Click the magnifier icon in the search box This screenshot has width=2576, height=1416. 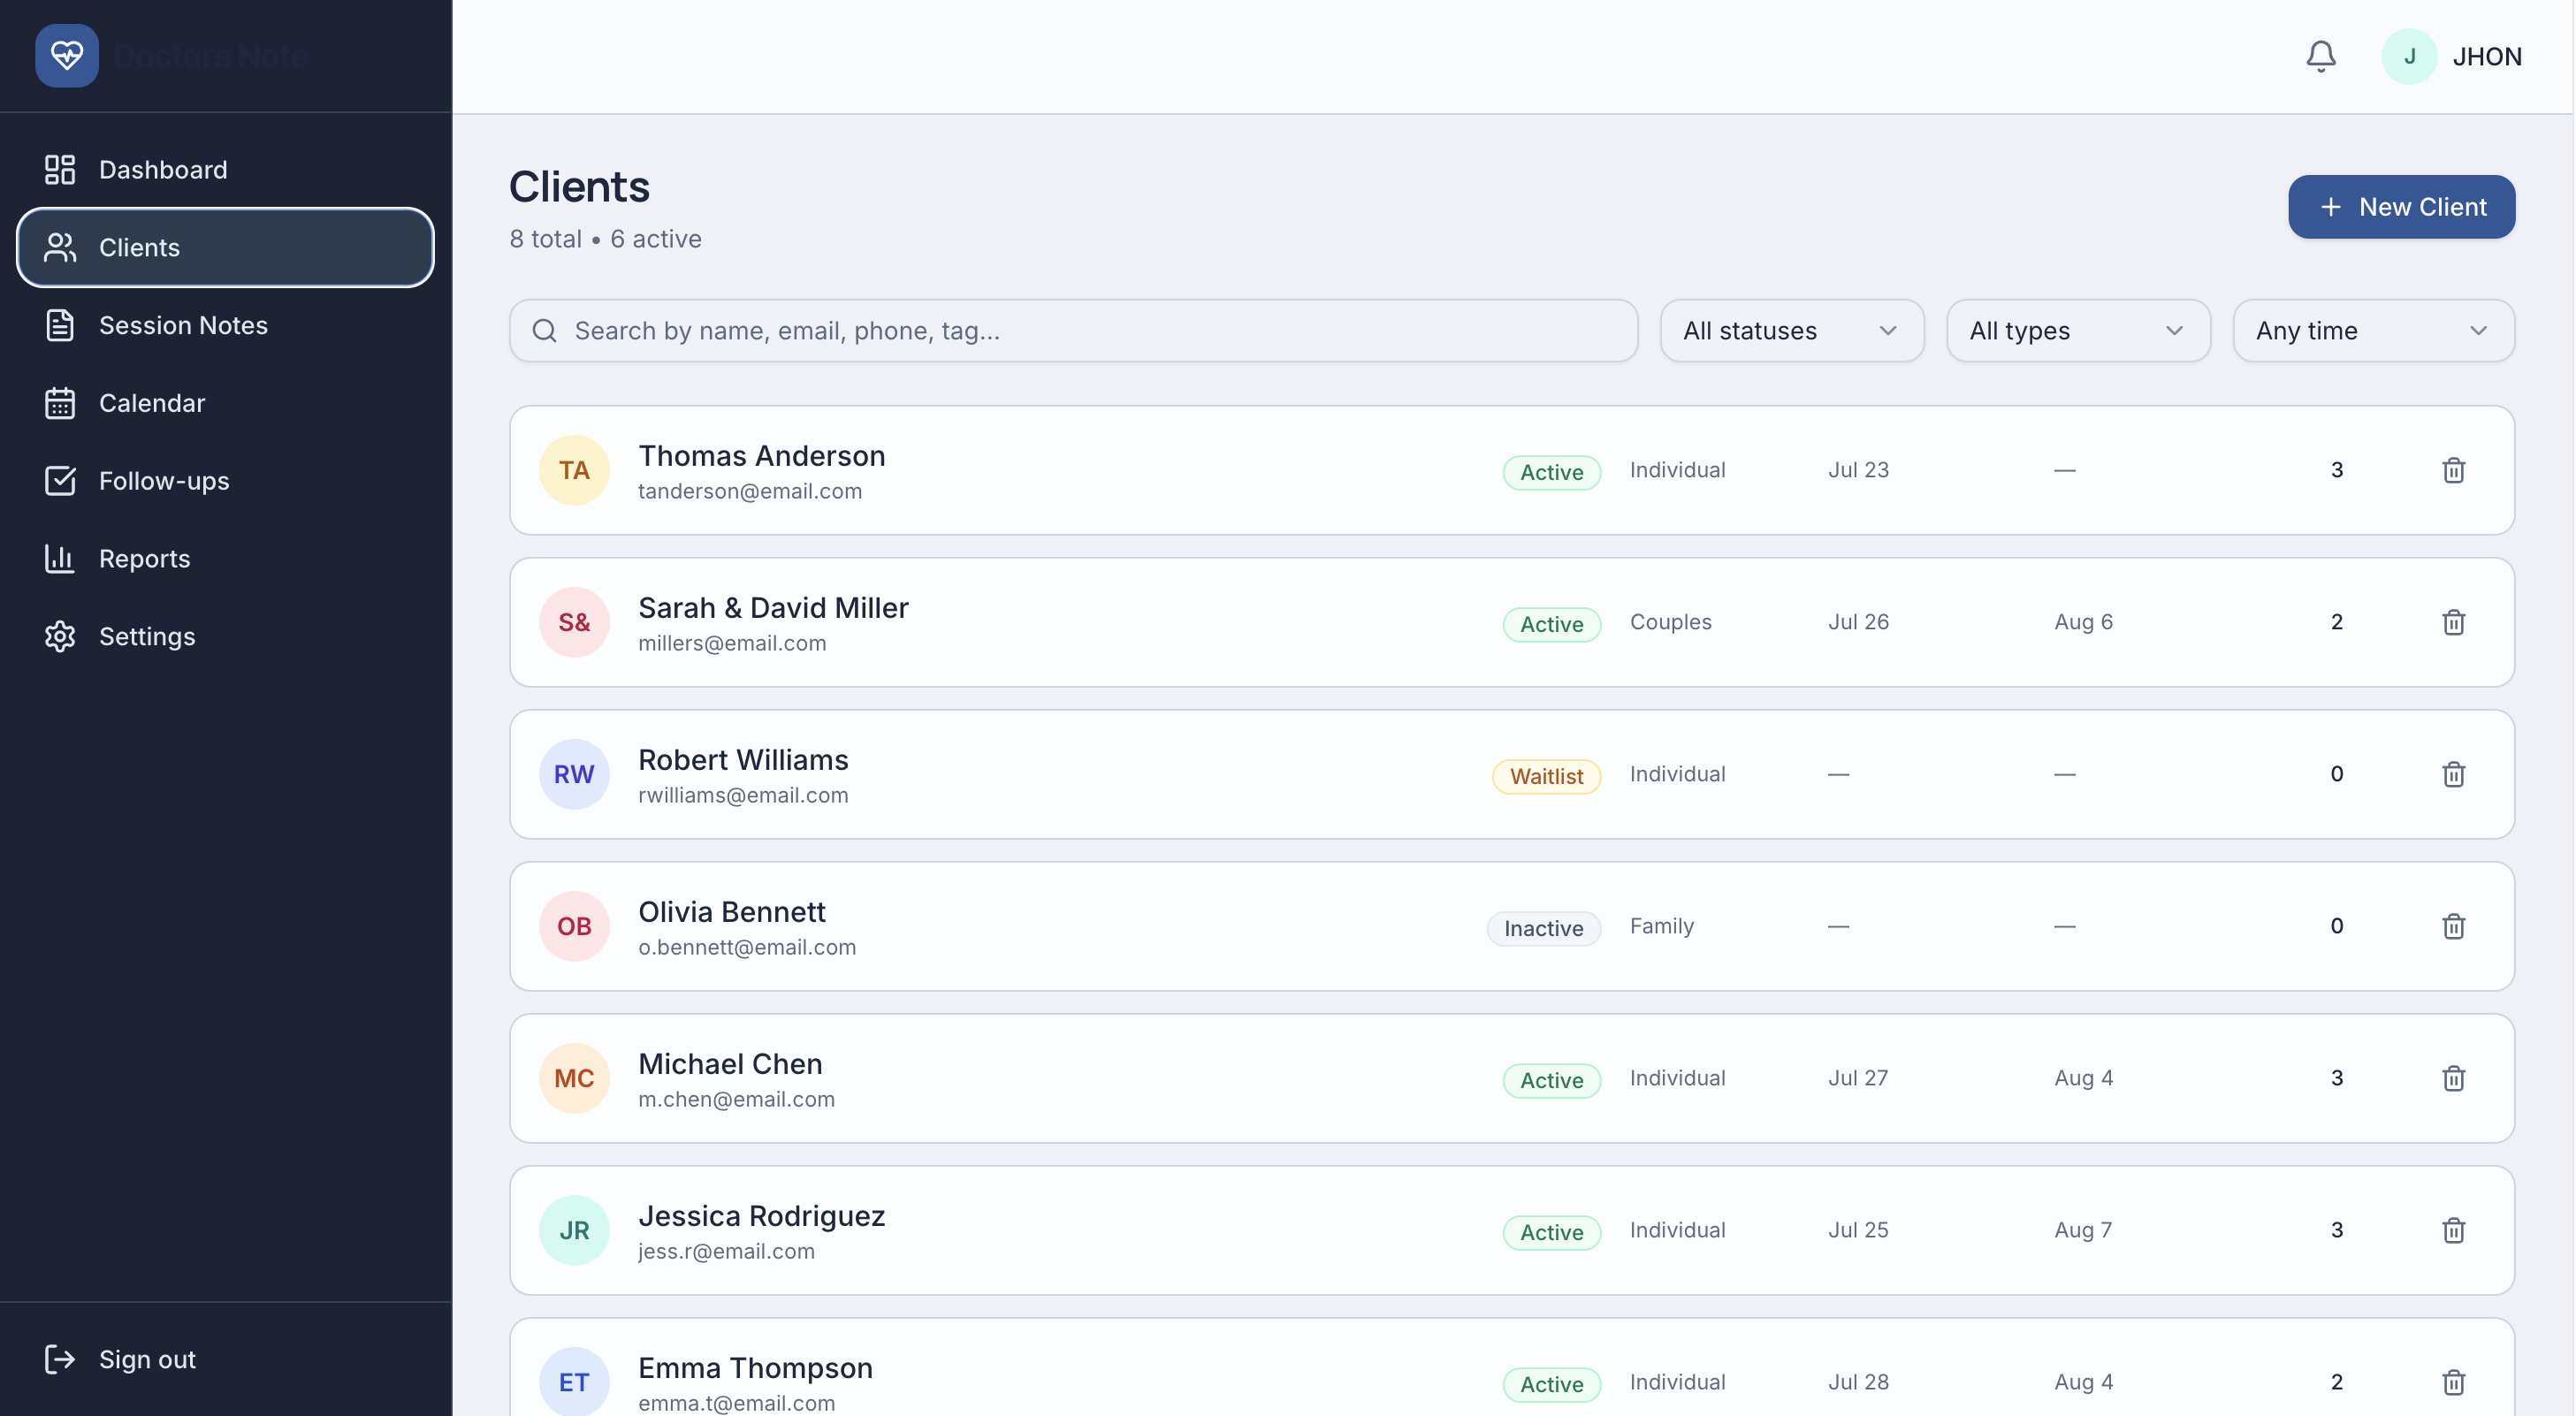tap(544, 331)
